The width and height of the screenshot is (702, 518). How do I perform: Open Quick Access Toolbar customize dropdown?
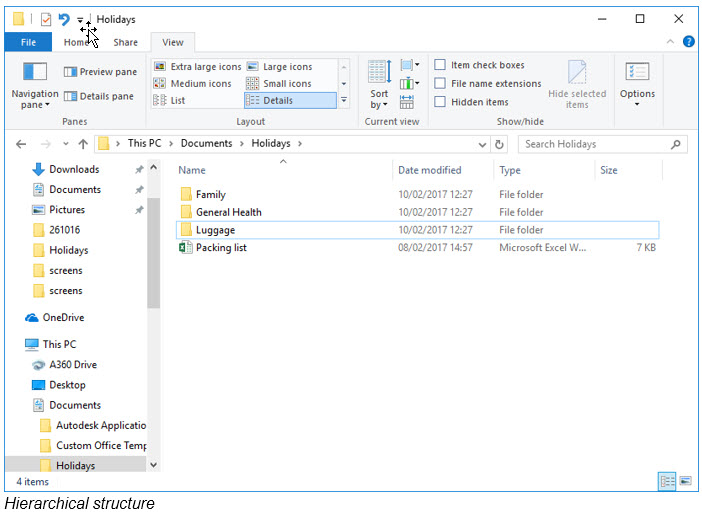tap(81, 20)
